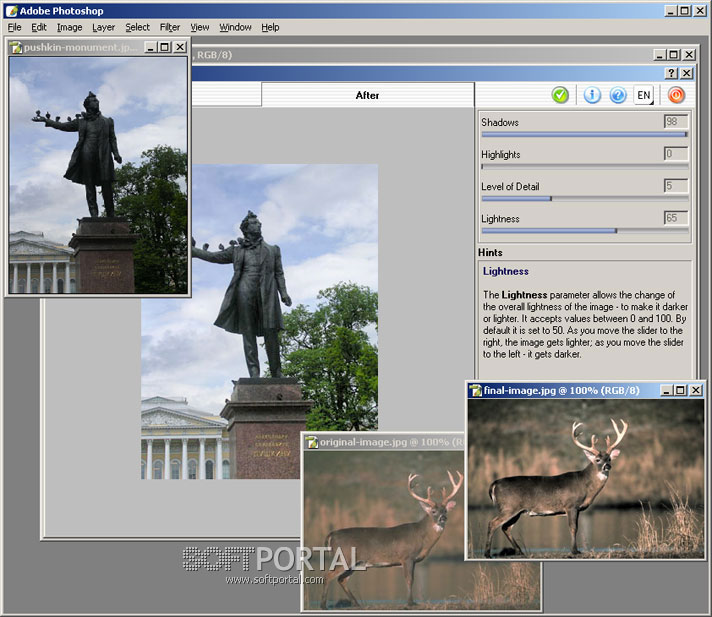Click the Shadows parameter label

click(x=500, y=122)
